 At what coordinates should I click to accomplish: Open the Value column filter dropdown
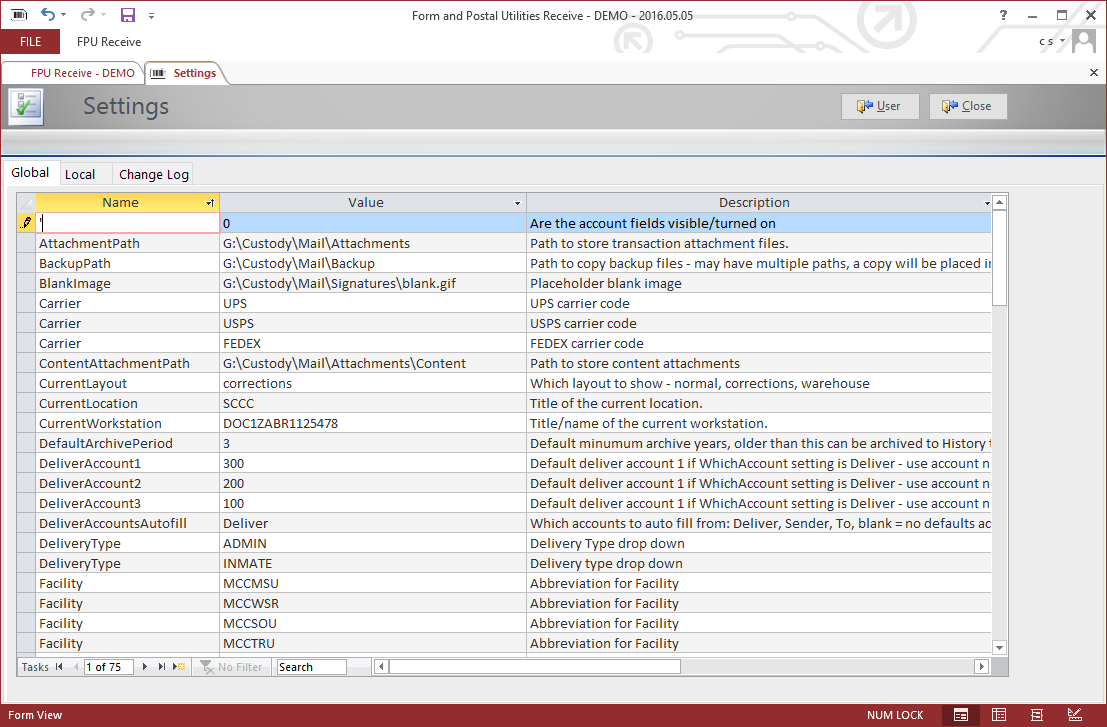pos(517,203)
